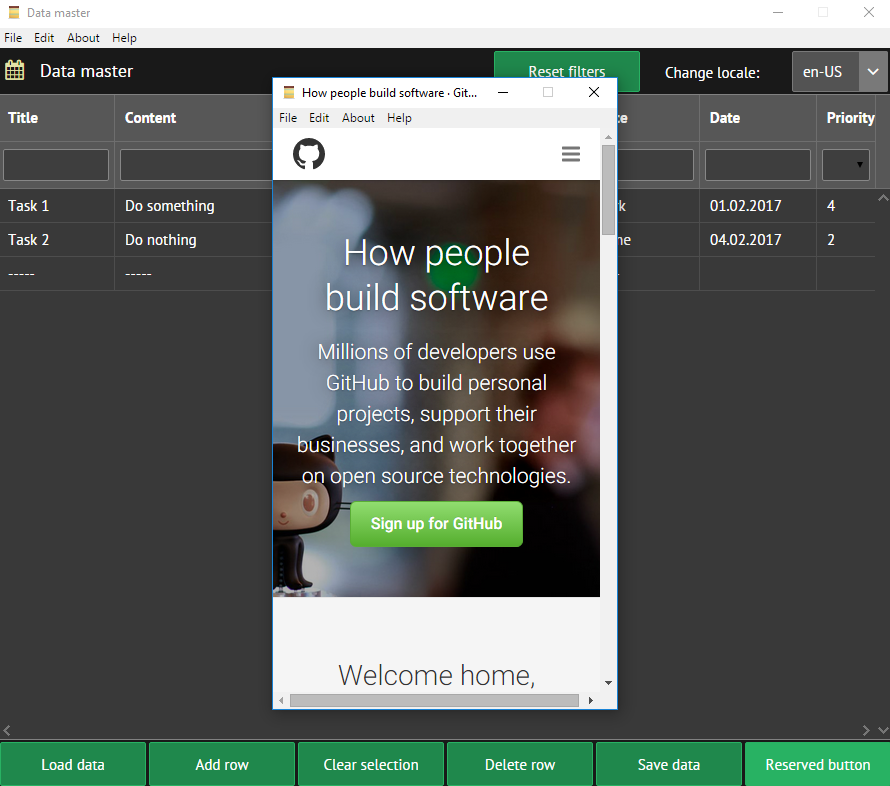Open Edit menu in GitHub popup window
This screenshot has height=786, width=890.
pos(319,118)
